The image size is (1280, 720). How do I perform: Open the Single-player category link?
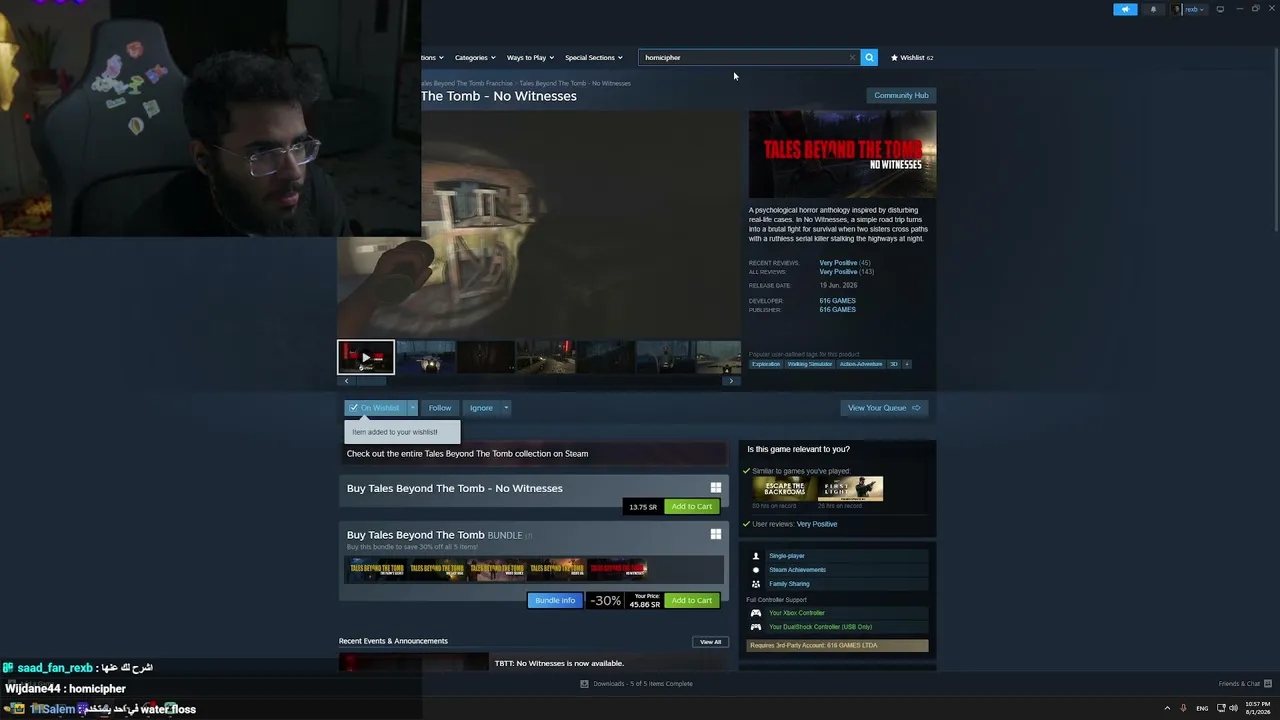[787, 556]
